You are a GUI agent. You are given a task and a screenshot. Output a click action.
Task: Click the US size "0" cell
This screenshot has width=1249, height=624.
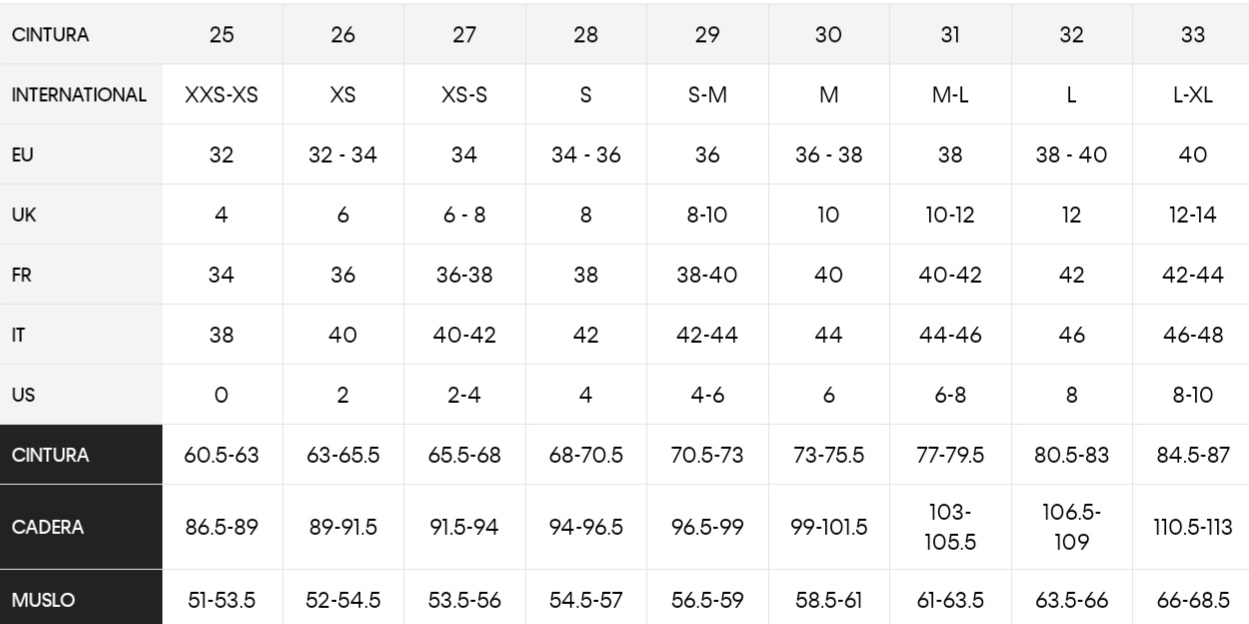click(222, 395)
